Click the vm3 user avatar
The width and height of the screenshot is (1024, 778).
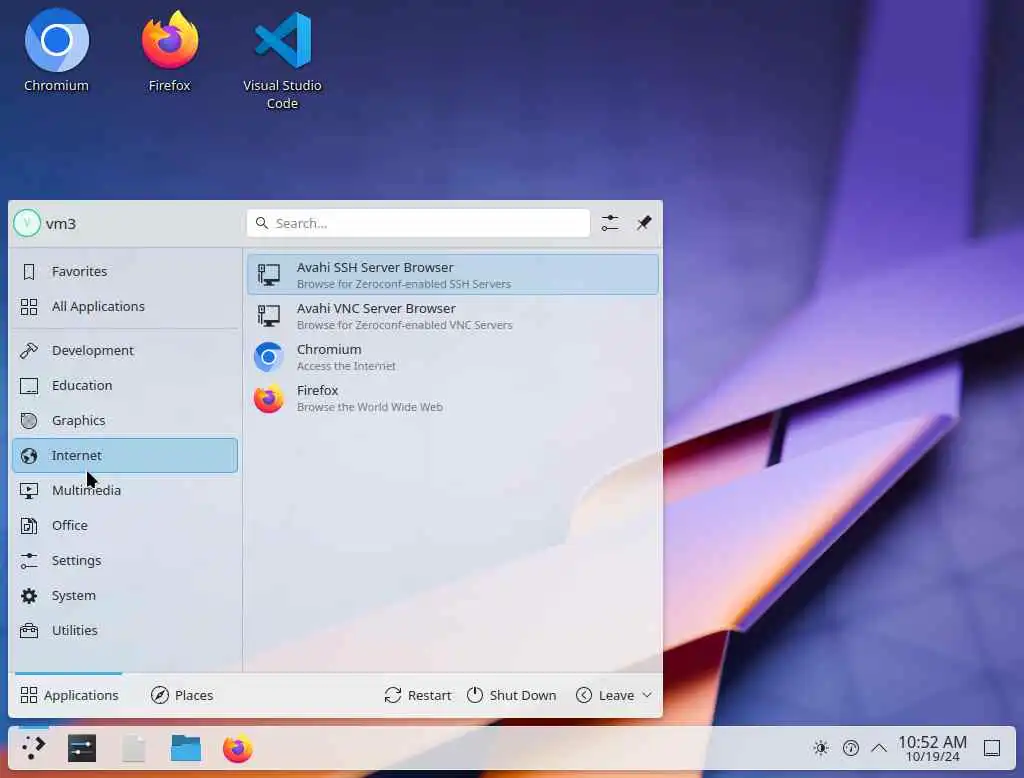(27, 223)
